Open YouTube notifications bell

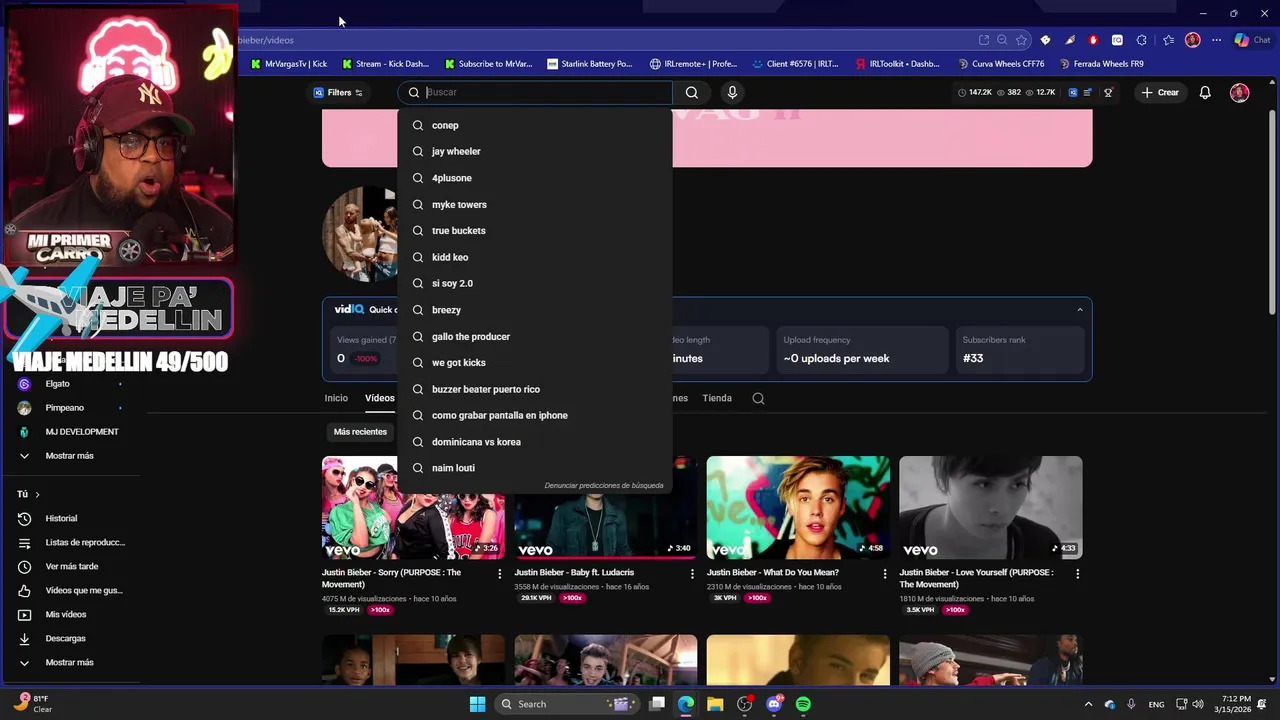click(x=1205, y=92)
